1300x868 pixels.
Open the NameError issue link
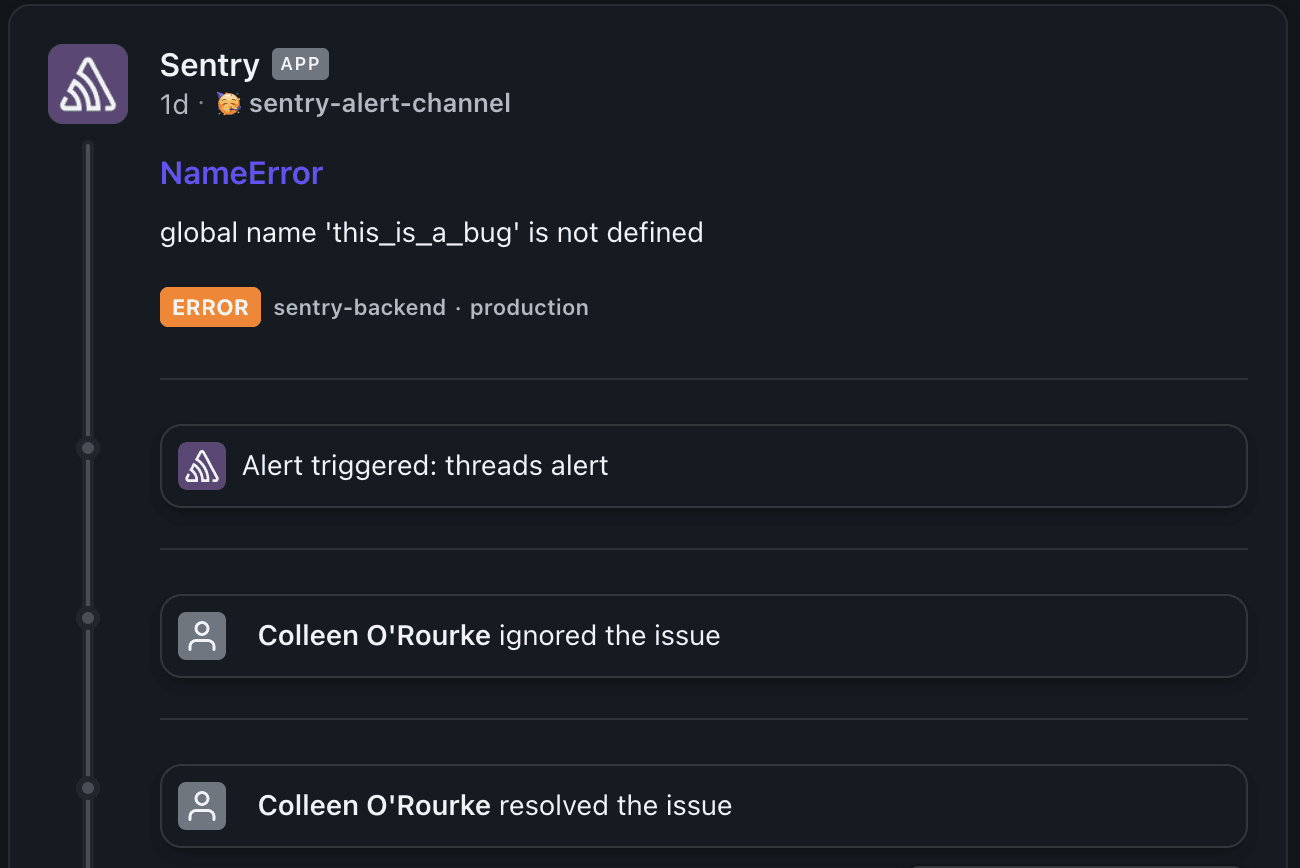click(x=241, y=173)
